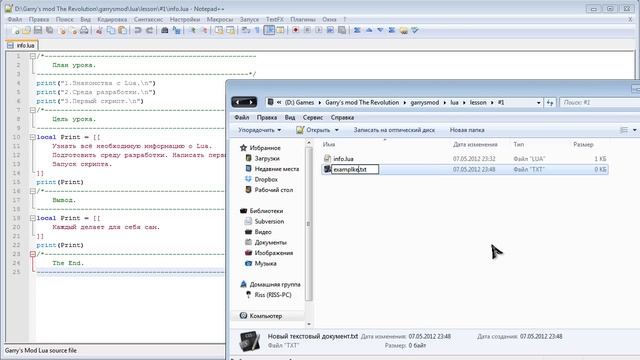Refresh the folder next to address bar
This screenshot has height=360, width=640.
pos(550,103)
